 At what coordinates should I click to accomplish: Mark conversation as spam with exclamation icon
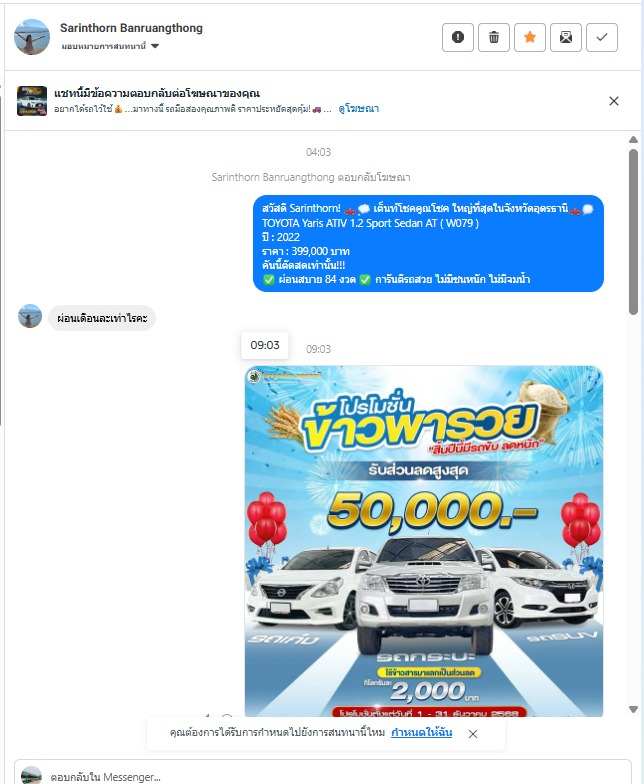click(x=458, y=38)
